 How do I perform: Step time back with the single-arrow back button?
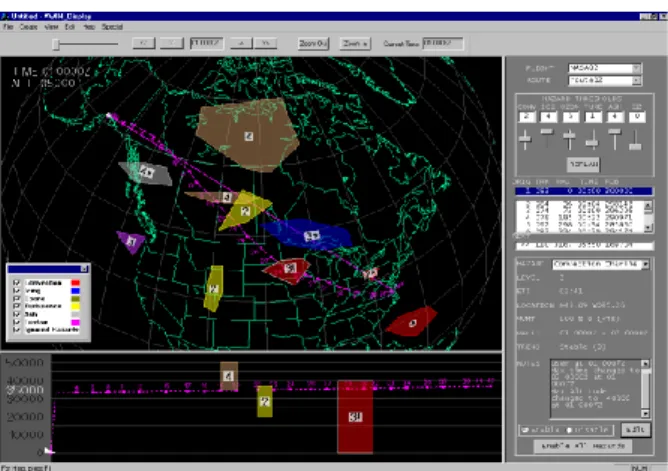(172, 43)
